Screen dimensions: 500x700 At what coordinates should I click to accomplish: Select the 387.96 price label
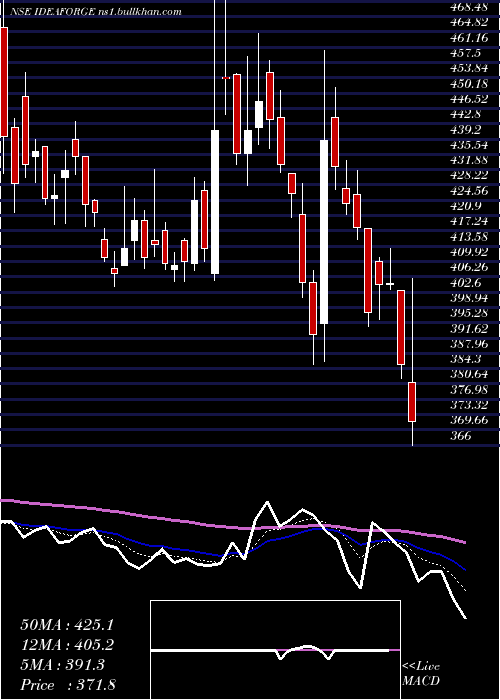[469, 343]
